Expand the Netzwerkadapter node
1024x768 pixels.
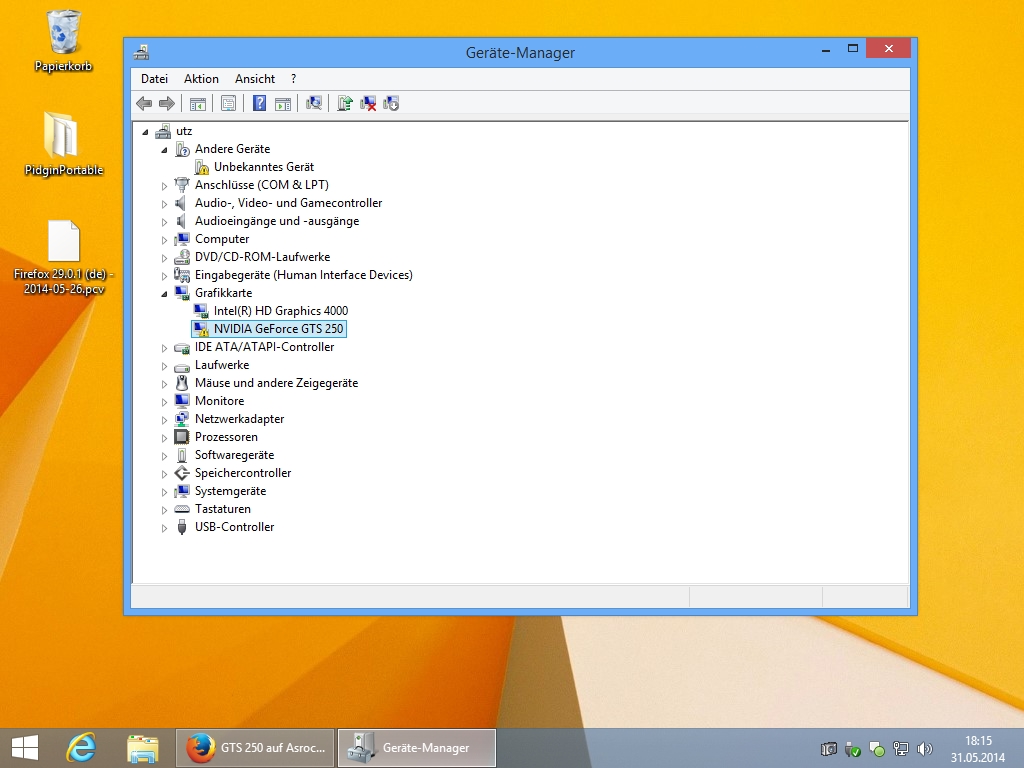[x=165, y=420]
